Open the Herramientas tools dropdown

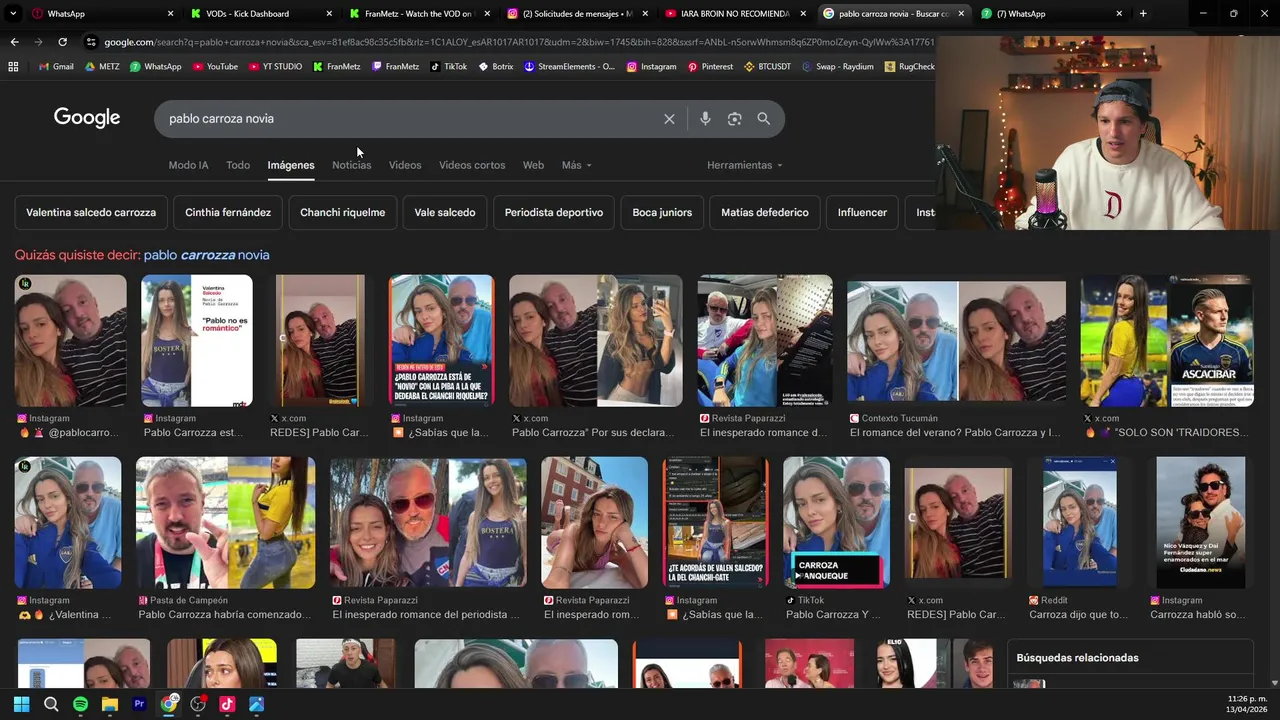pyautogui.click(x=744, y=165)
